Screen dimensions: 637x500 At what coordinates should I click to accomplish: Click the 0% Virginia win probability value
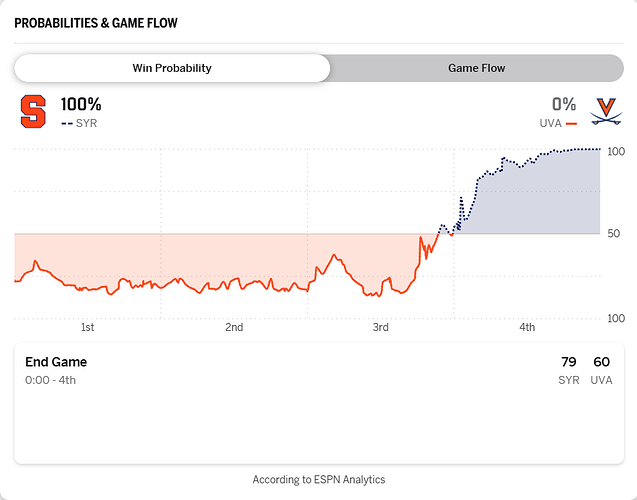[x=564, y=104]
